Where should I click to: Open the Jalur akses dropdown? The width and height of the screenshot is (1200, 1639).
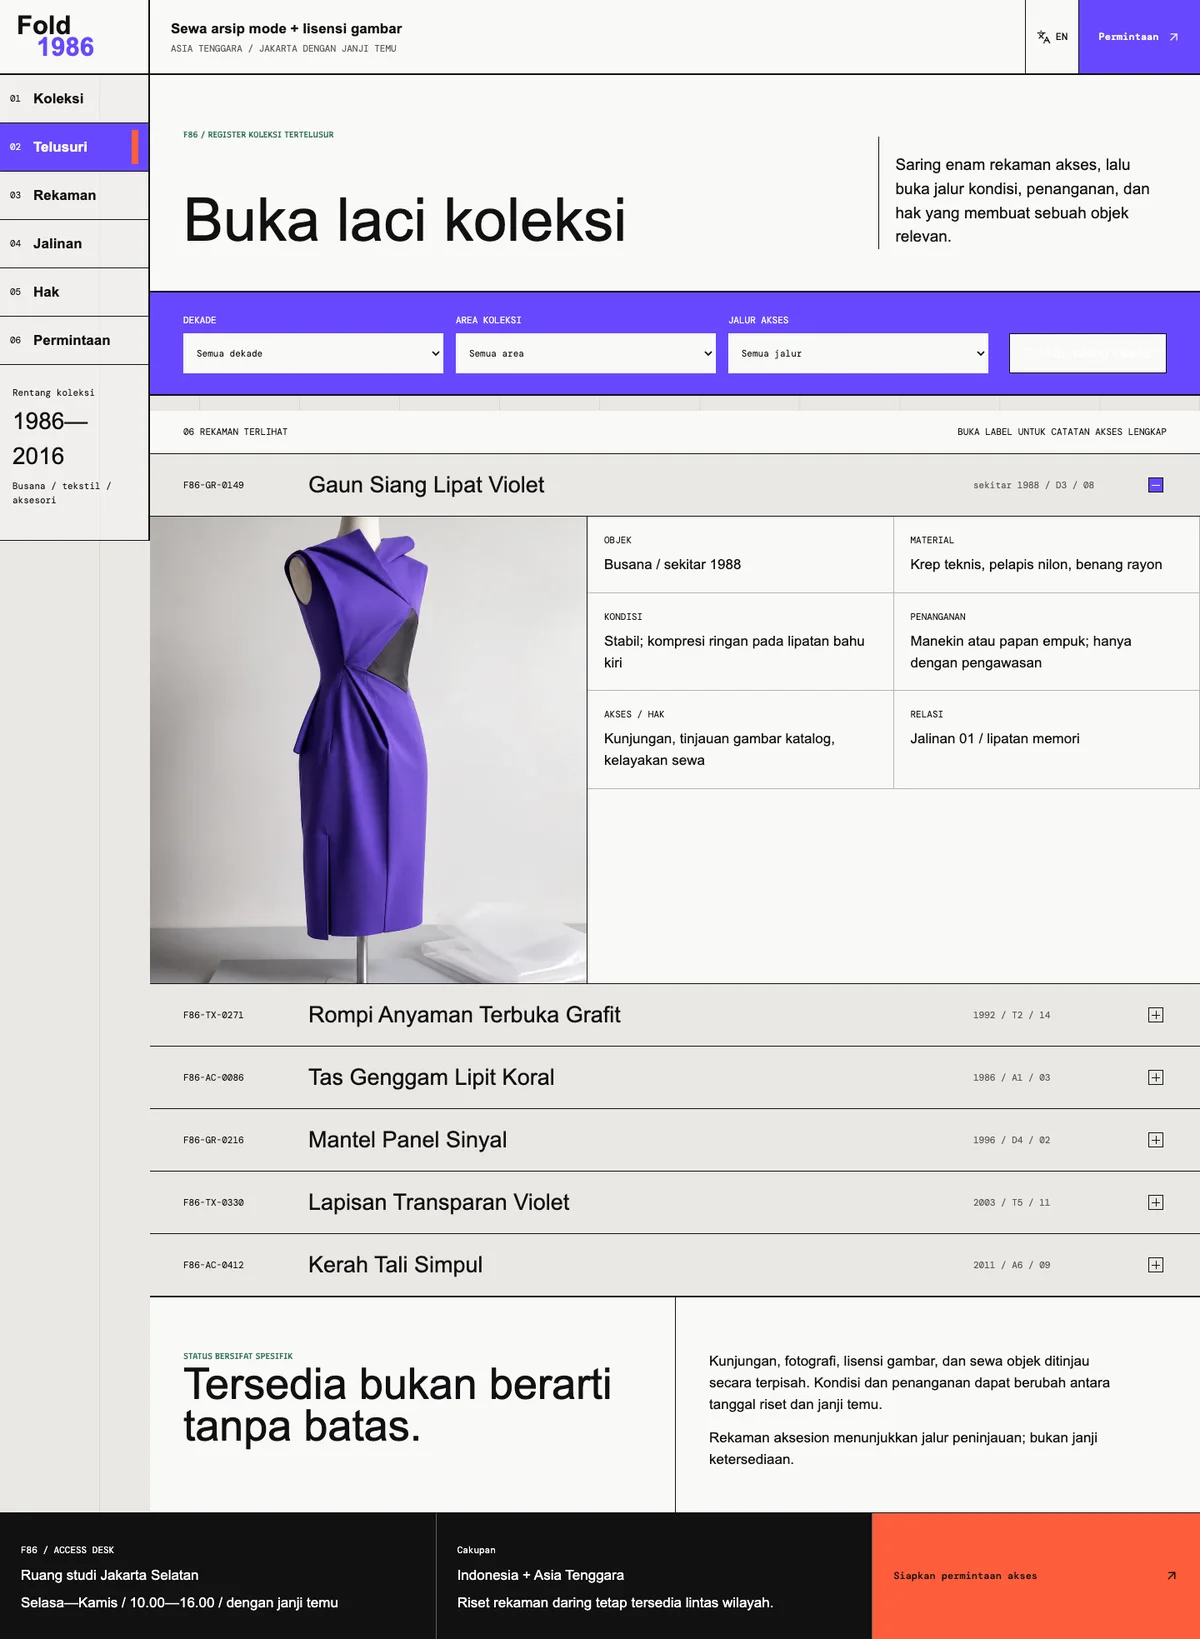858,353
